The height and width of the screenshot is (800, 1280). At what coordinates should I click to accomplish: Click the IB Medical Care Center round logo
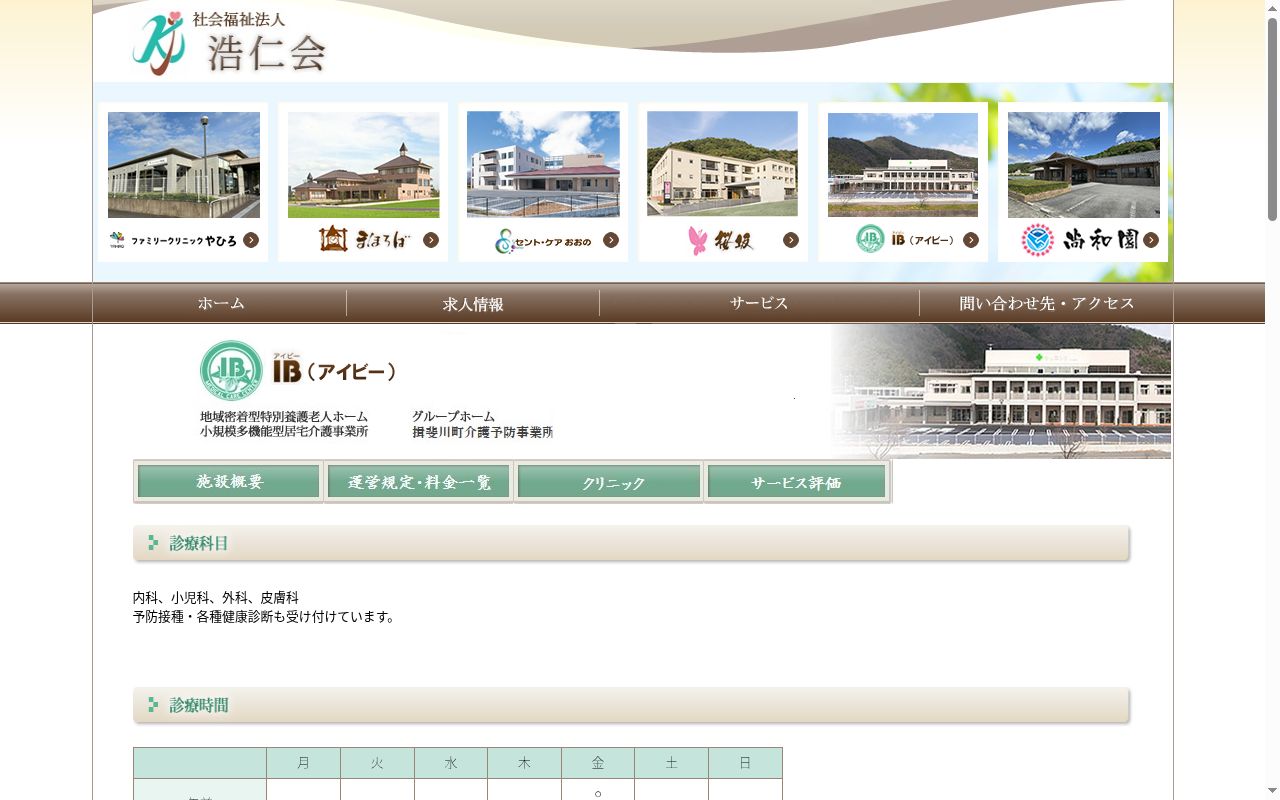pyautogui.click(x=231, y=371)
